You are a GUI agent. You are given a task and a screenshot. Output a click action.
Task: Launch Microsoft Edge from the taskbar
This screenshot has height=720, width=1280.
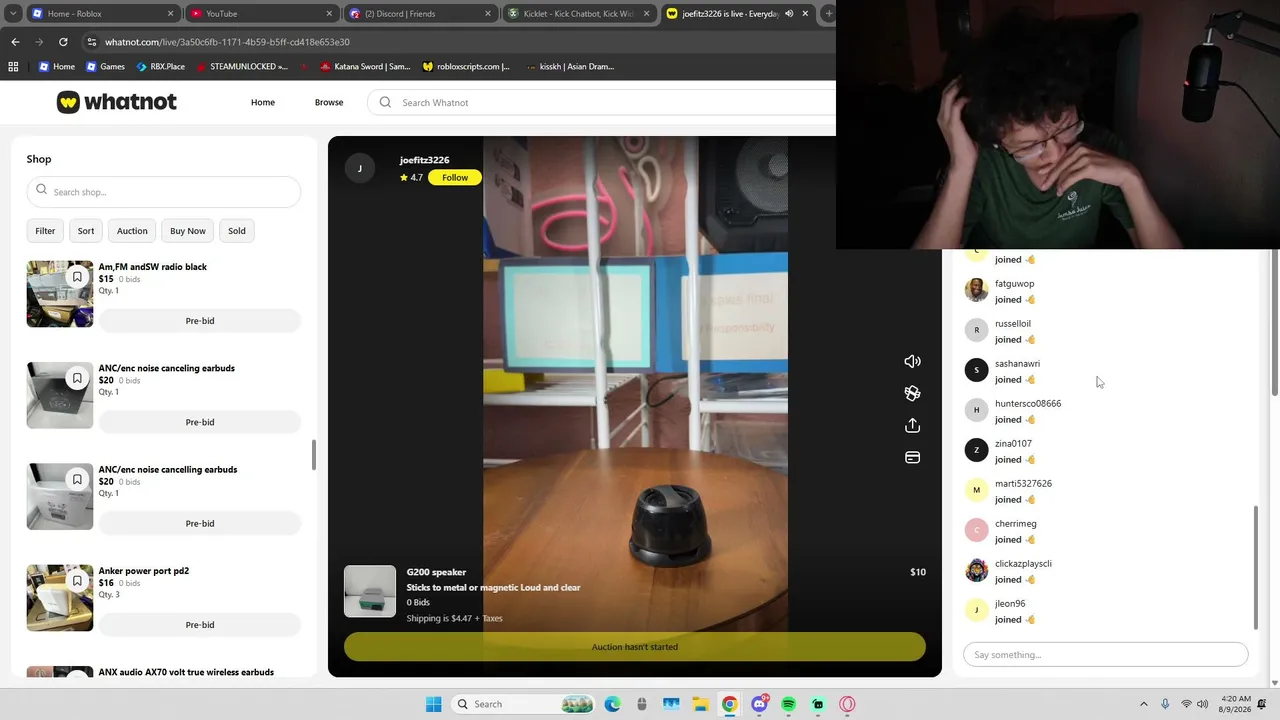612,704
